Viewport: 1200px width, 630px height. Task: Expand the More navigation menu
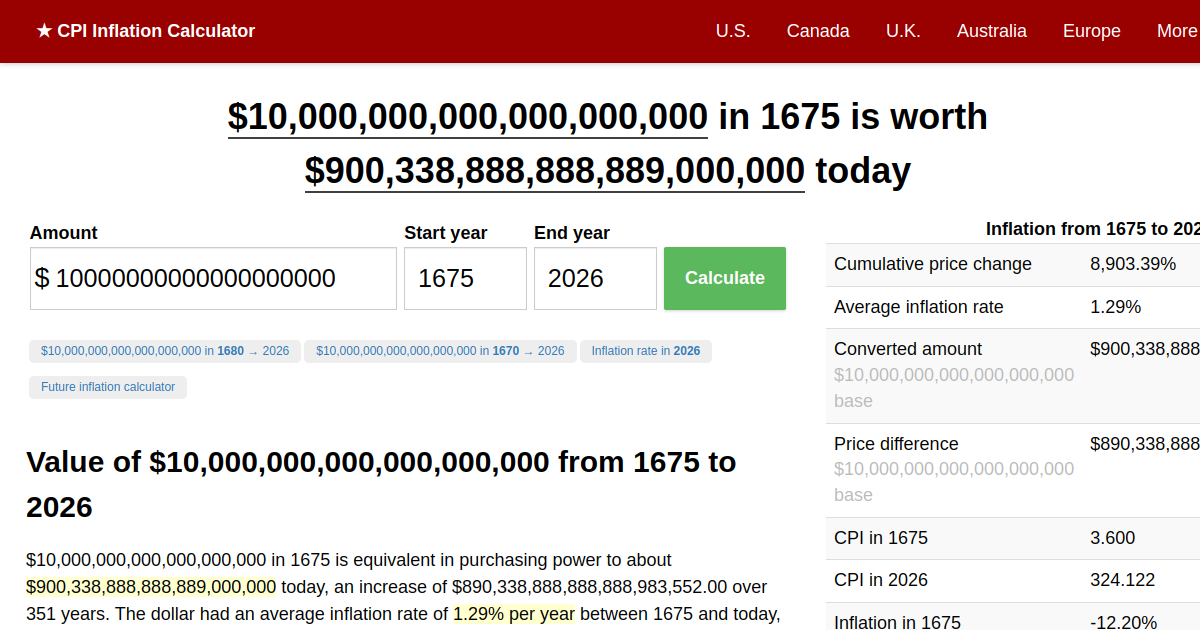click(x=1178, y=31)
